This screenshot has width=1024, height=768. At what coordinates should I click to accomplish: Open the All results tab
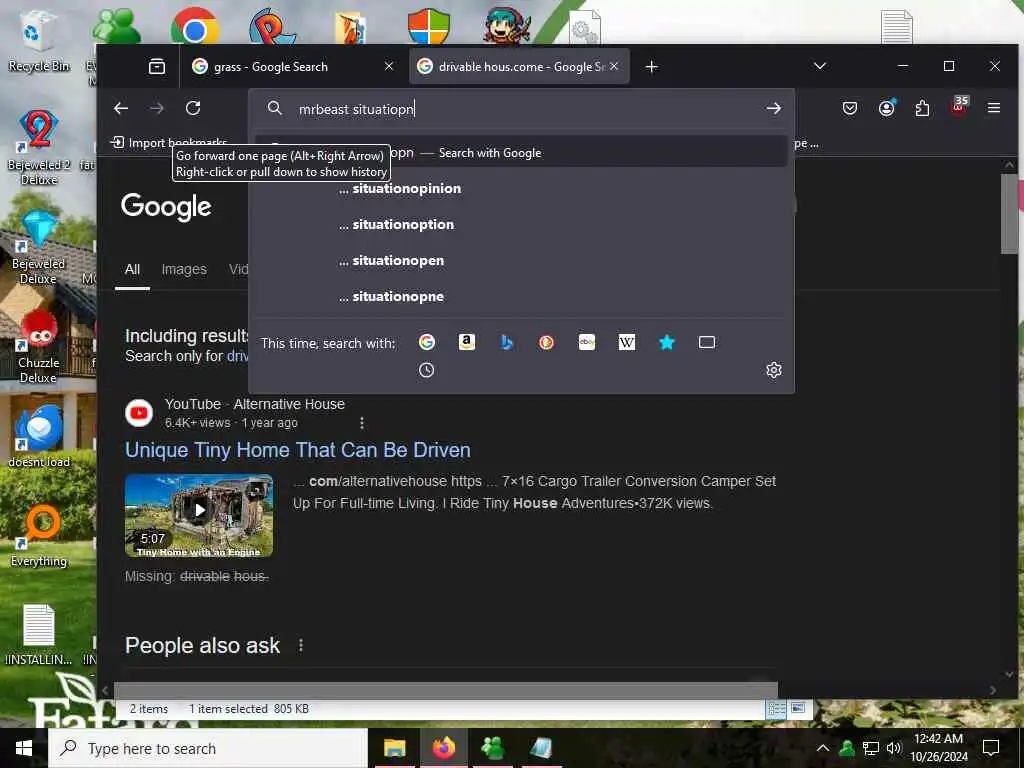coord(132,269)
